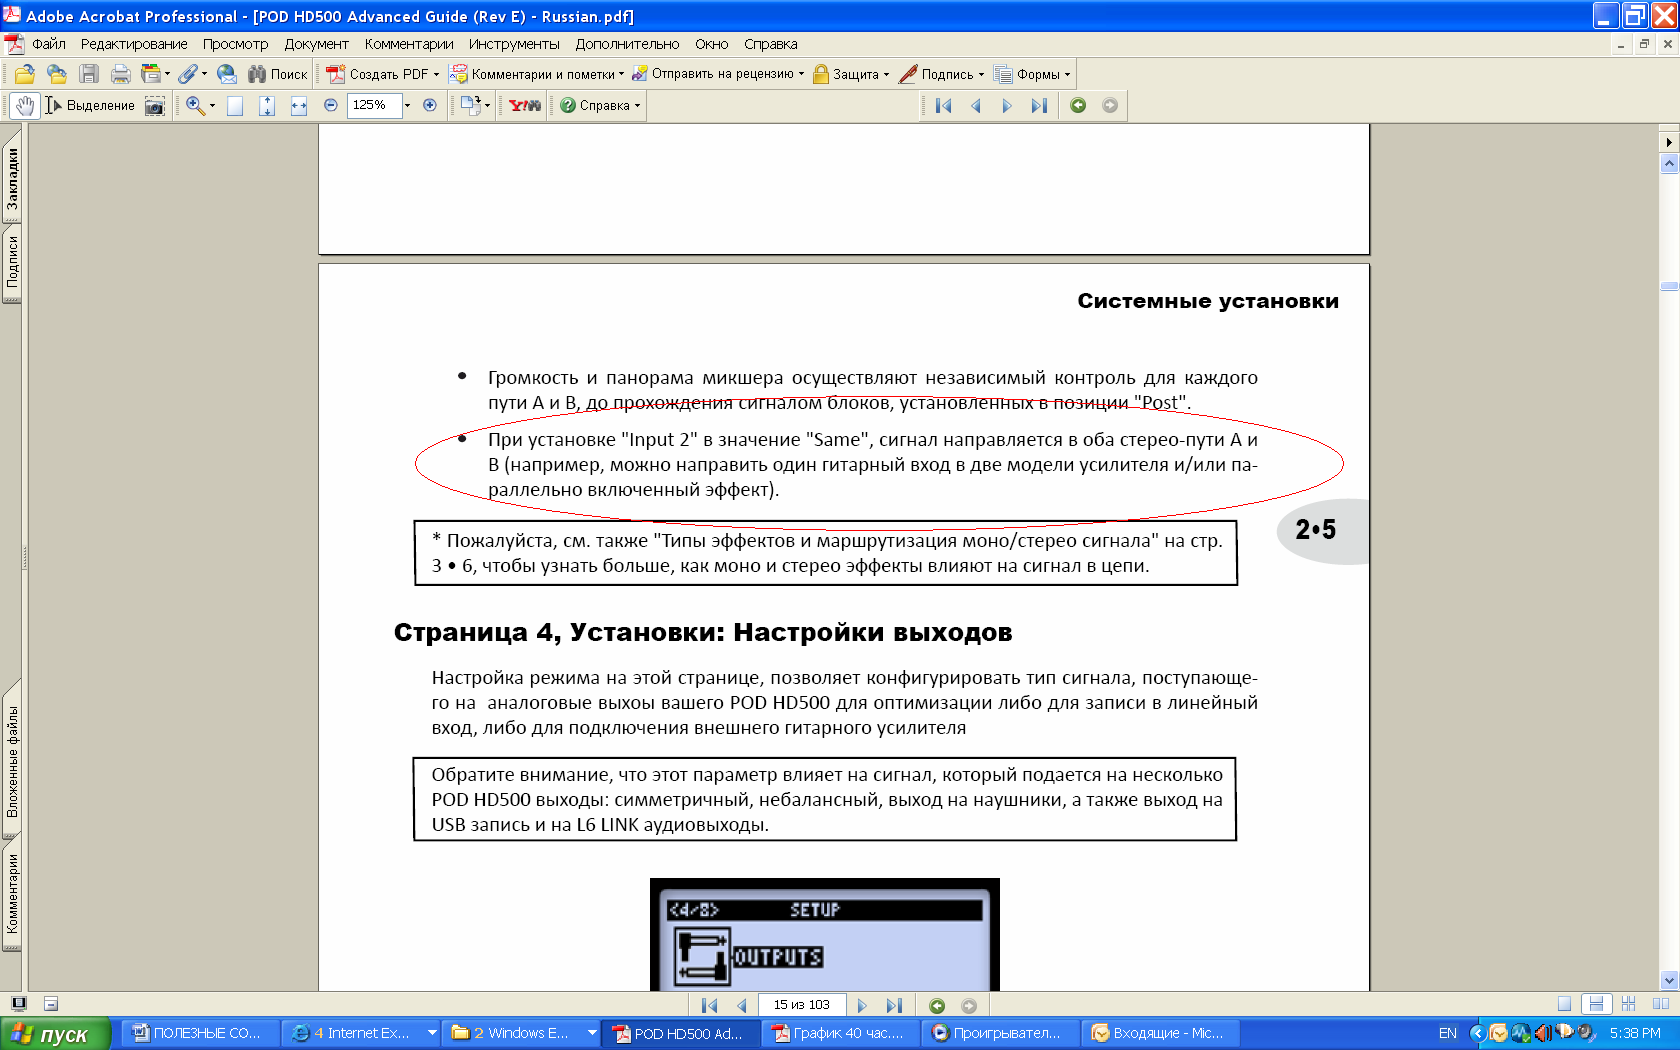The width and height of the screenshot is (1680, 1050).
Task: Open the Файл menu
Action: [x=49, y=44]
